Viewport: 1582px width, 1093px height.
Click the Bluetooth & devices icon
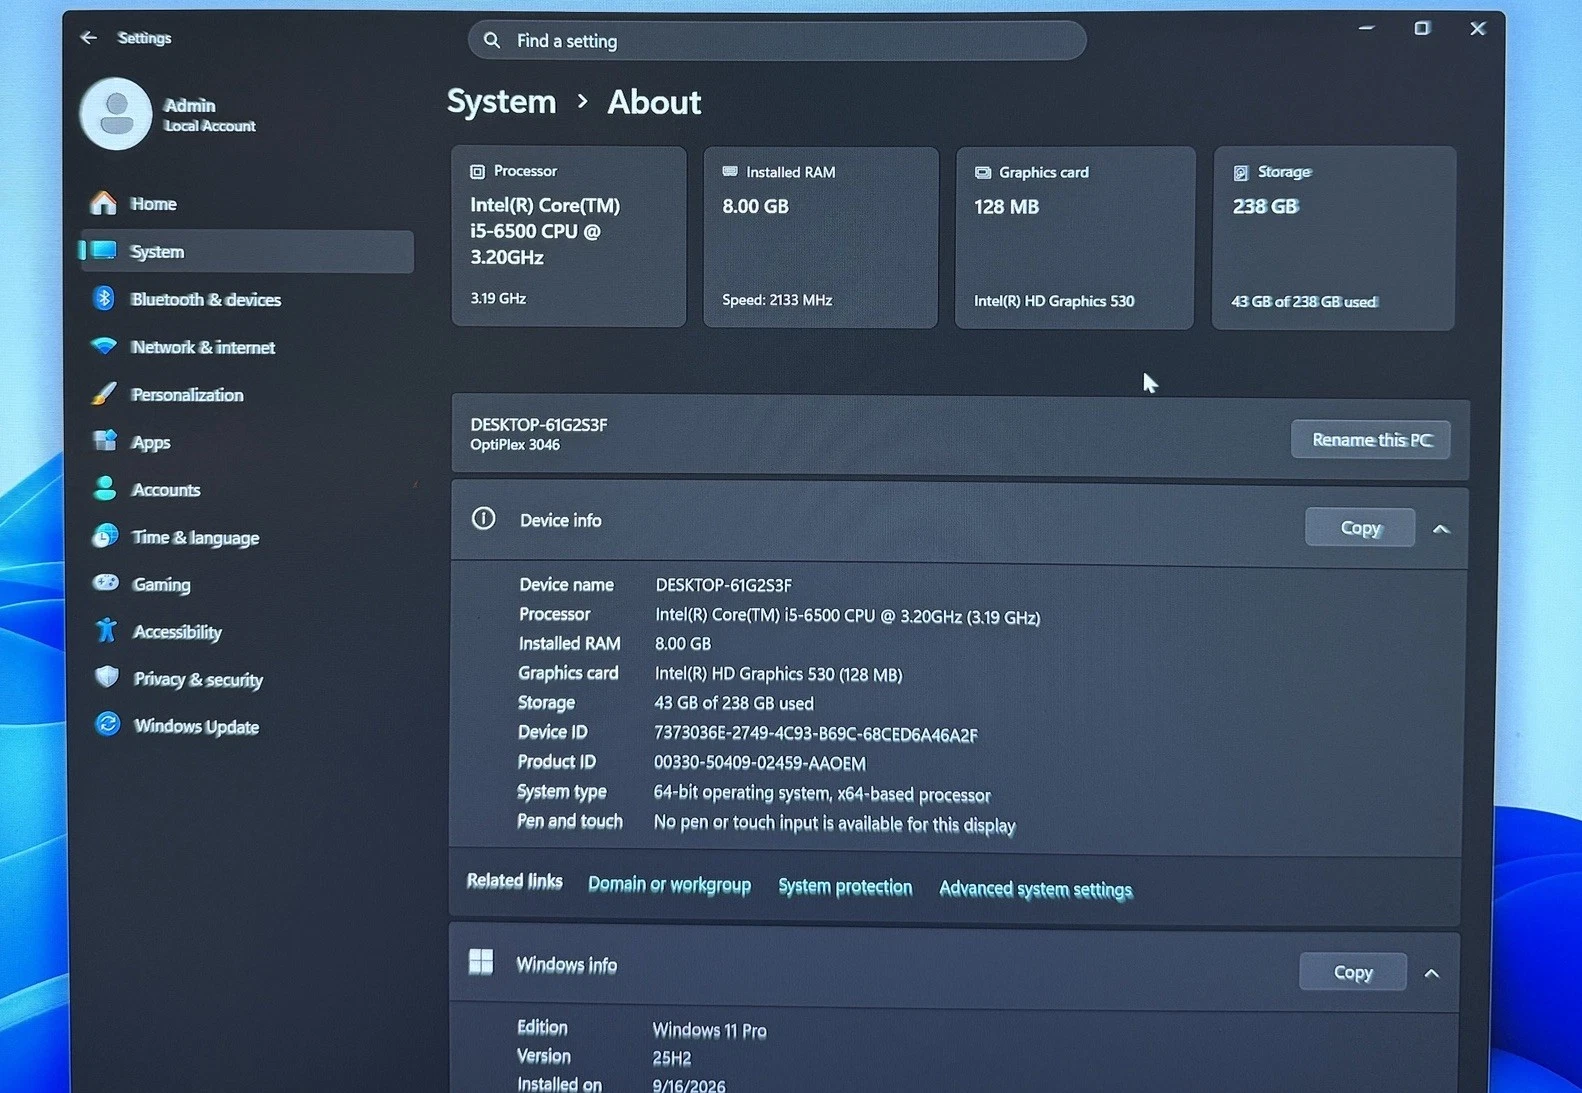104,298
